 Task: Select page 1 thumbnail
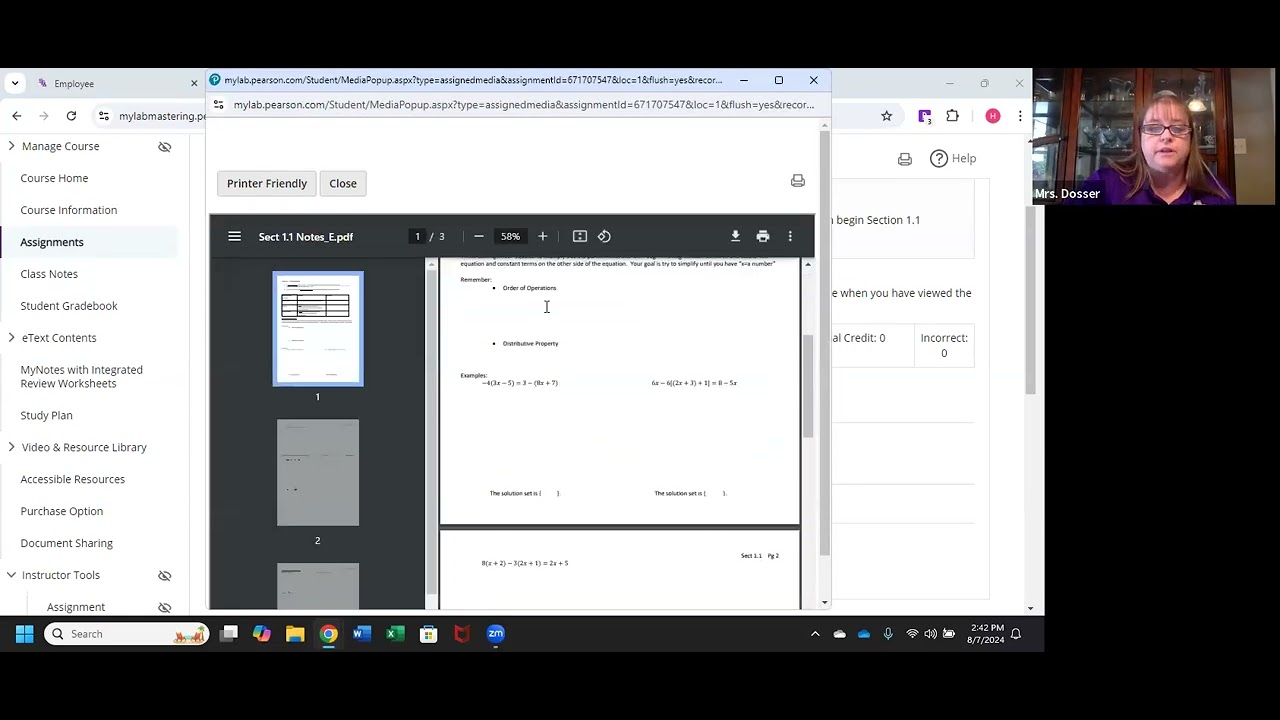click(x=318, y=329)
